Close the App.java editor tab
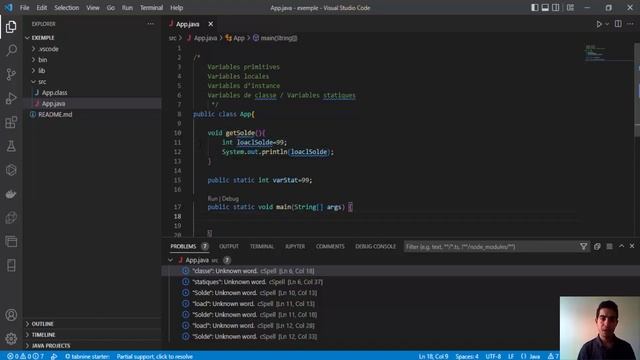640x360 pixels. 211,24
